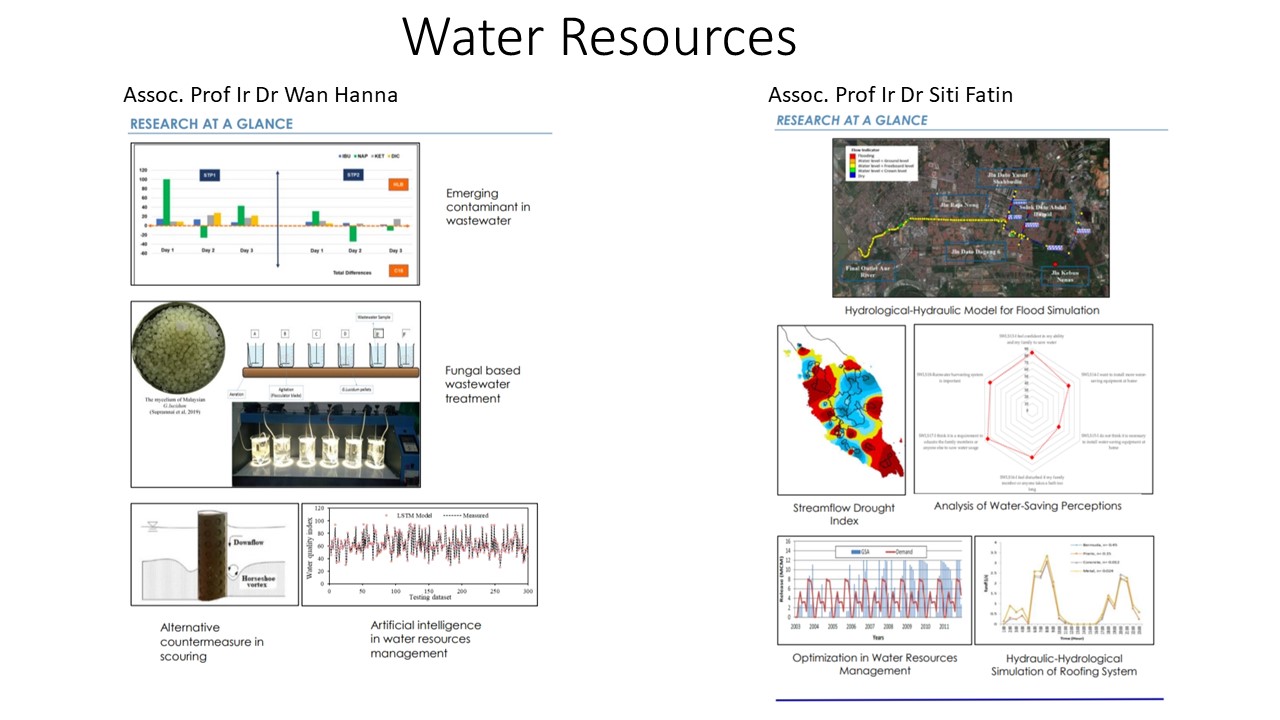Click the Analysis of Water-Saving Perceptions caption
The width and height of the screenshot is (1280, 720).
(1027, 506)
